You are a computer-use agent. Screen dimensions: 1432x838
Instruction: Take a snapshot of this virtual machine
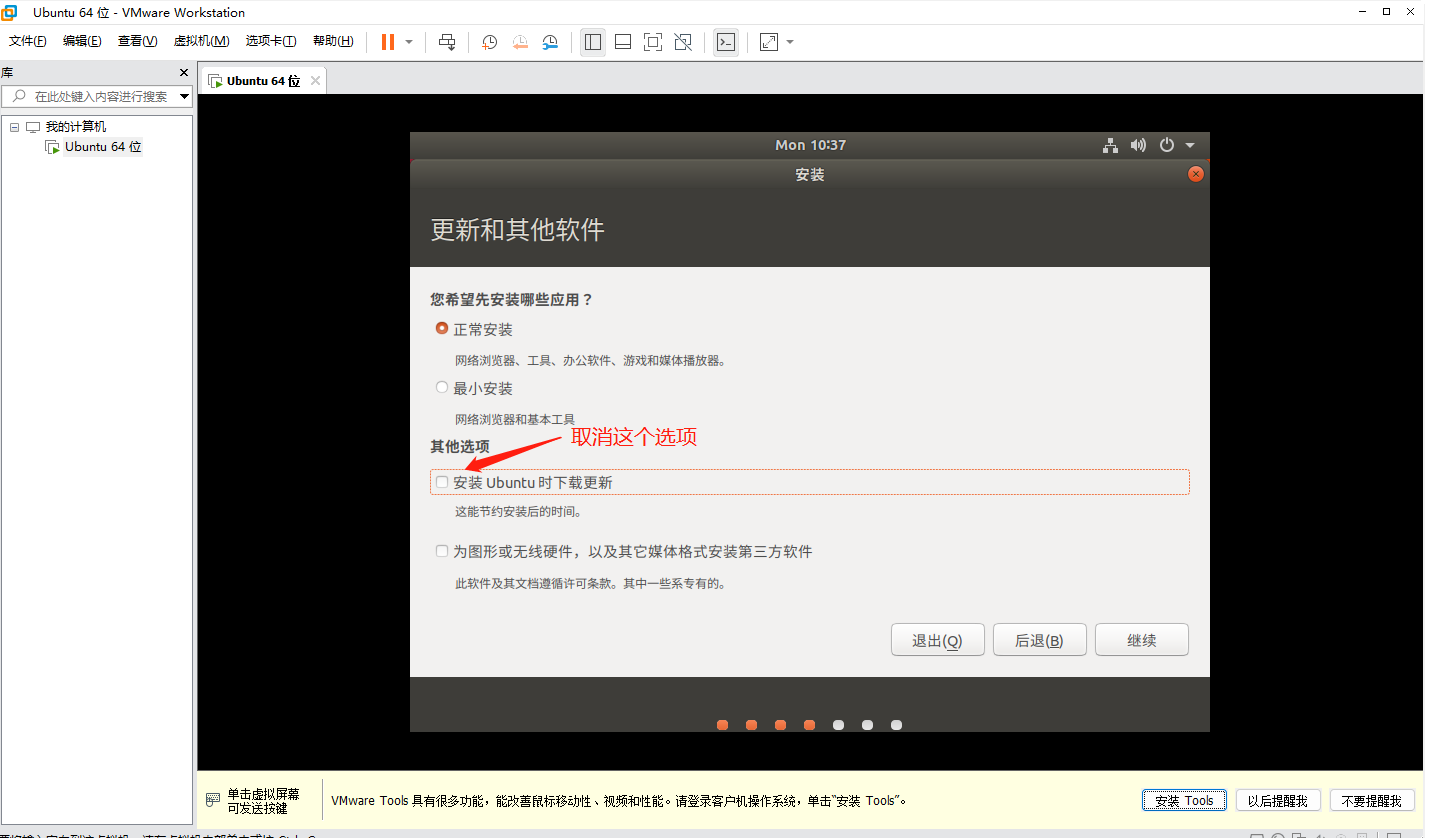489,42
